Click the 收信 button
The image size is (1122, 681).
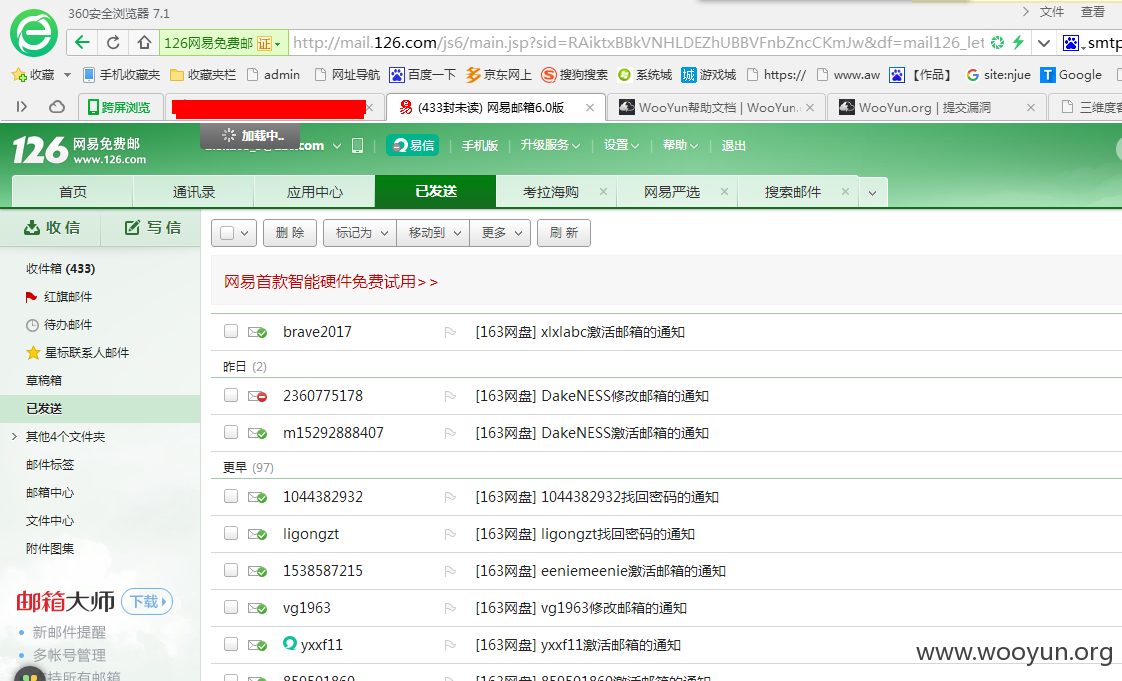pos(52,227)
